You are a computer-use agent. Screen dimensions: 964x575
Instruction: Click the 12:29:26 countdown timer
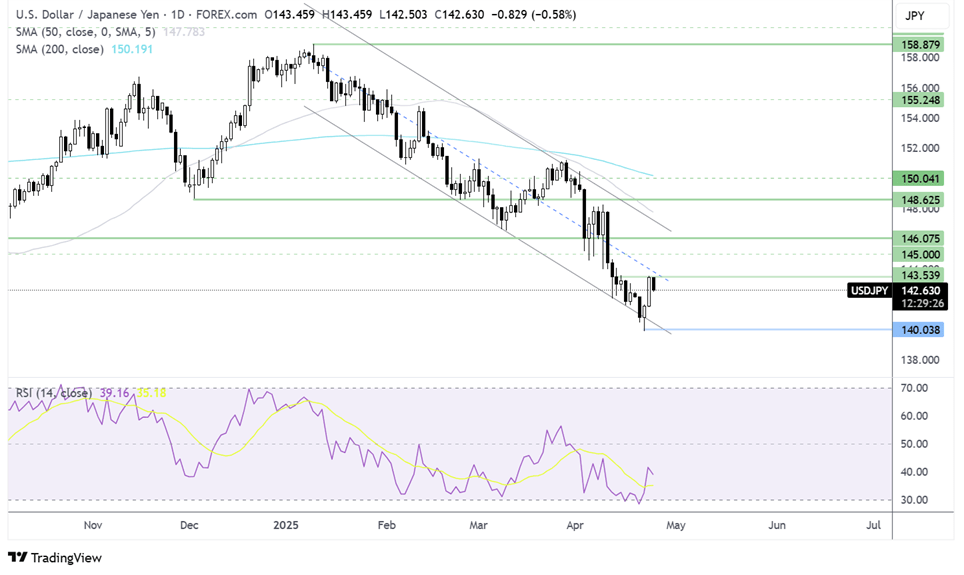click(x=922, y=303)
